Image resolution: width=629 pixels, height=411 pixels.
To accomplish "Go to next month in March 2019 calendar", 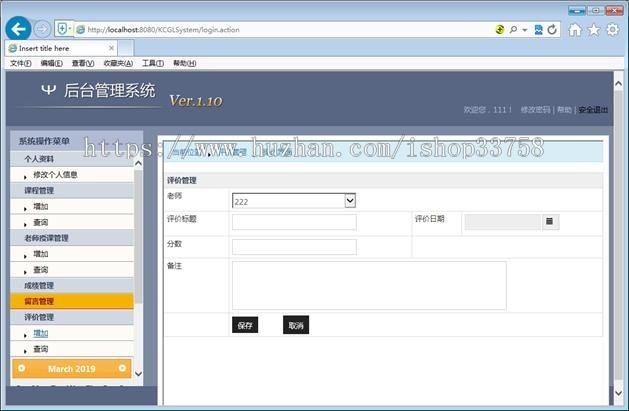I will (x=122, y=368).
